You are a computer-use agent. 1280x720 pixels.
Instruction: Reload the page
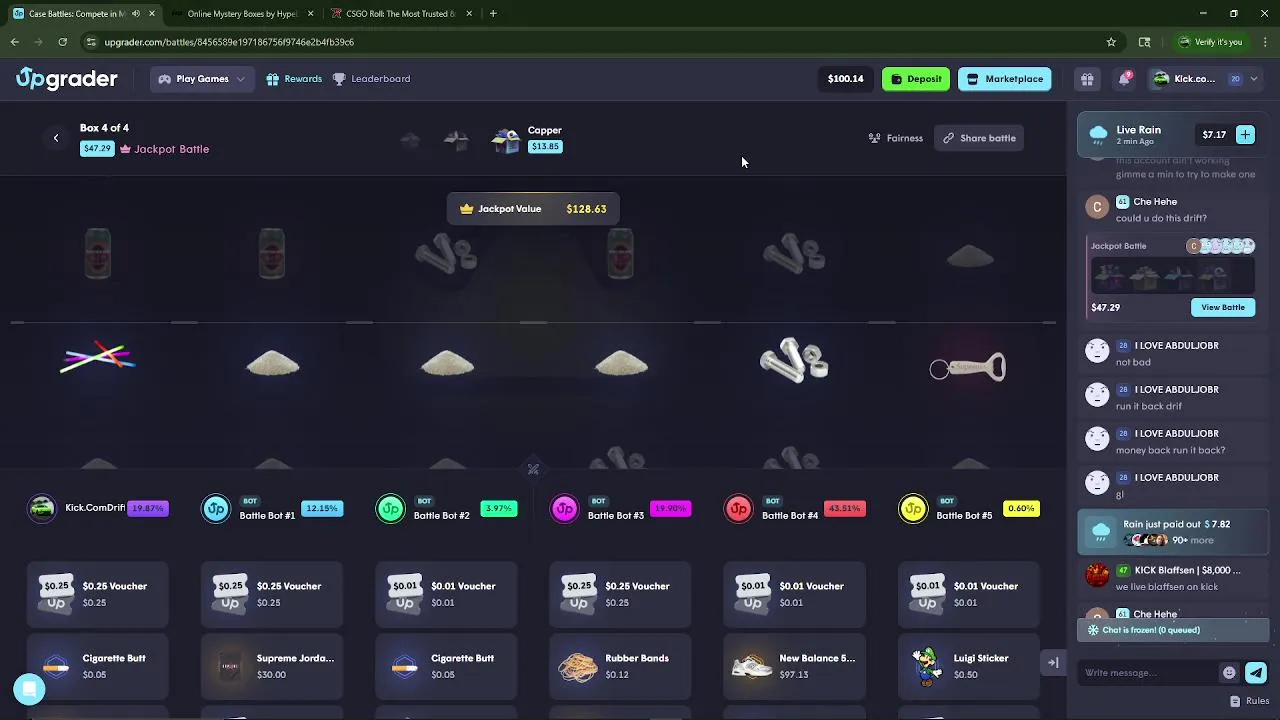62,42
